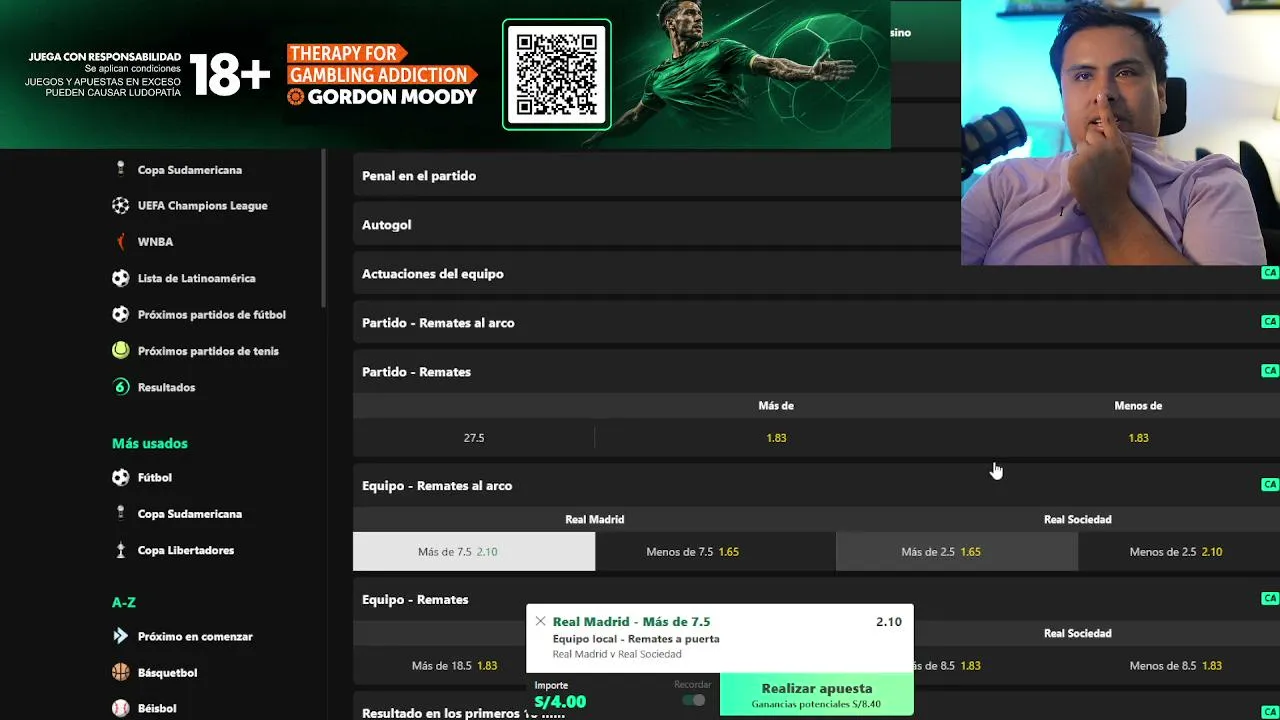
Task: Place the bet with Realizar apuesta
Action: point(817,694)
